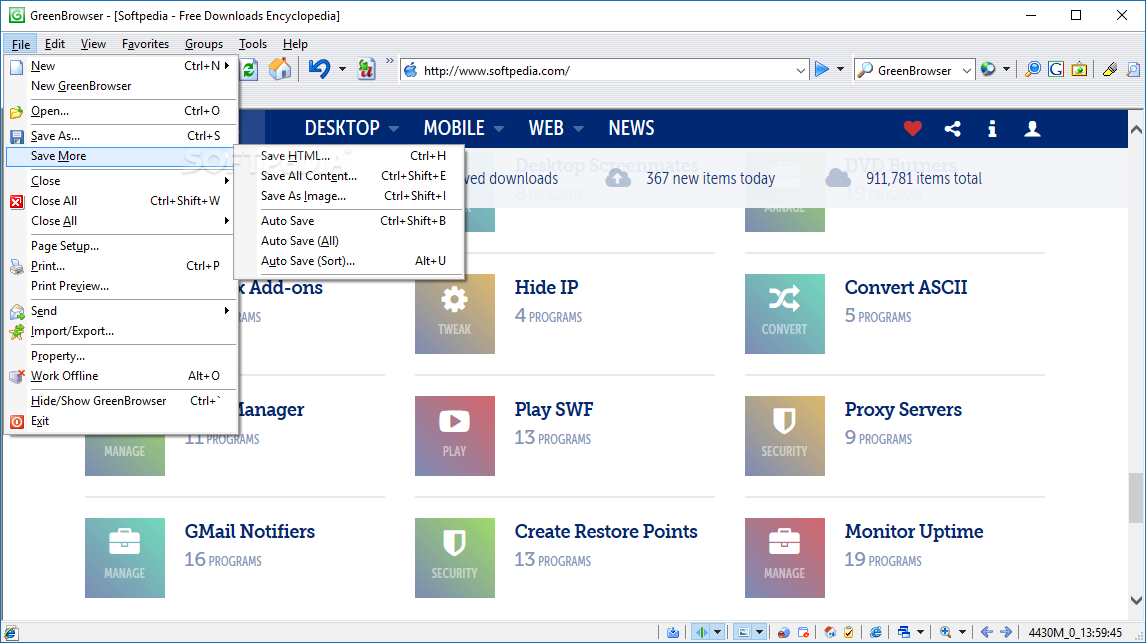Click the share icon in the Softpedia header
The height and width of the screenshot is (643, 1146).
coord(952,129)
